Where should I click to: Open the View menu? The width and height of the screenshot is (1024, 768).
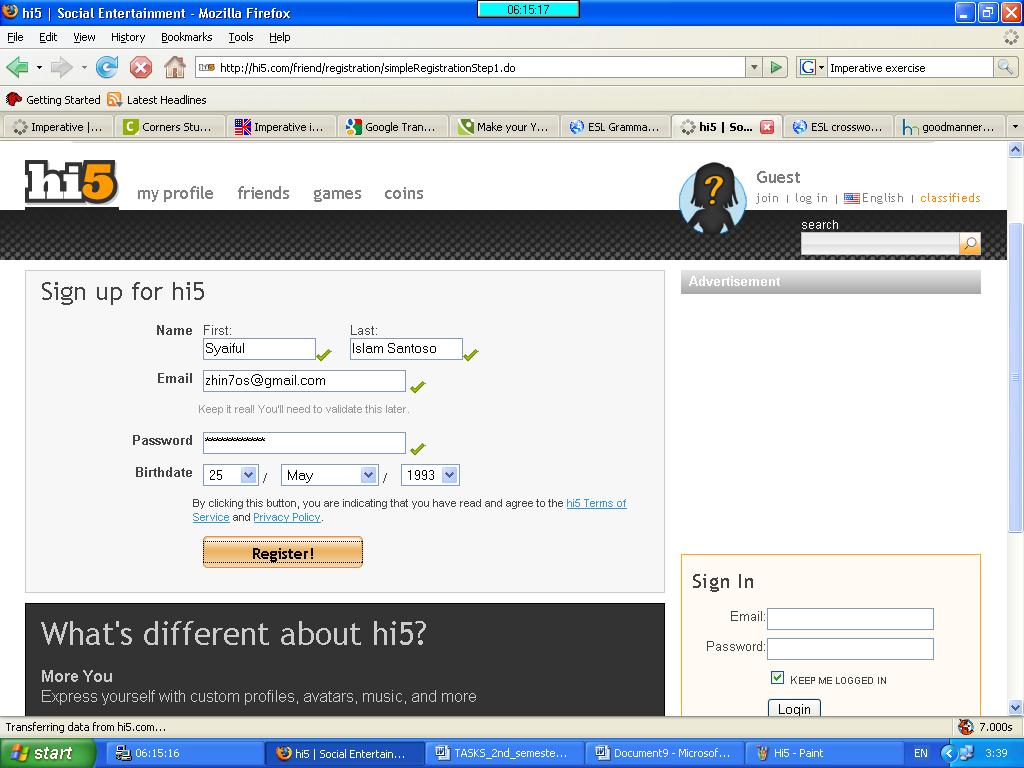[x=84, y=37]
